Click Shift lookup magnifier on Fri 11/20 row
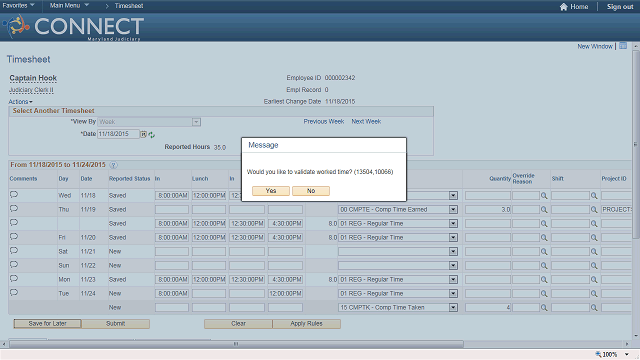 point(594,238)
